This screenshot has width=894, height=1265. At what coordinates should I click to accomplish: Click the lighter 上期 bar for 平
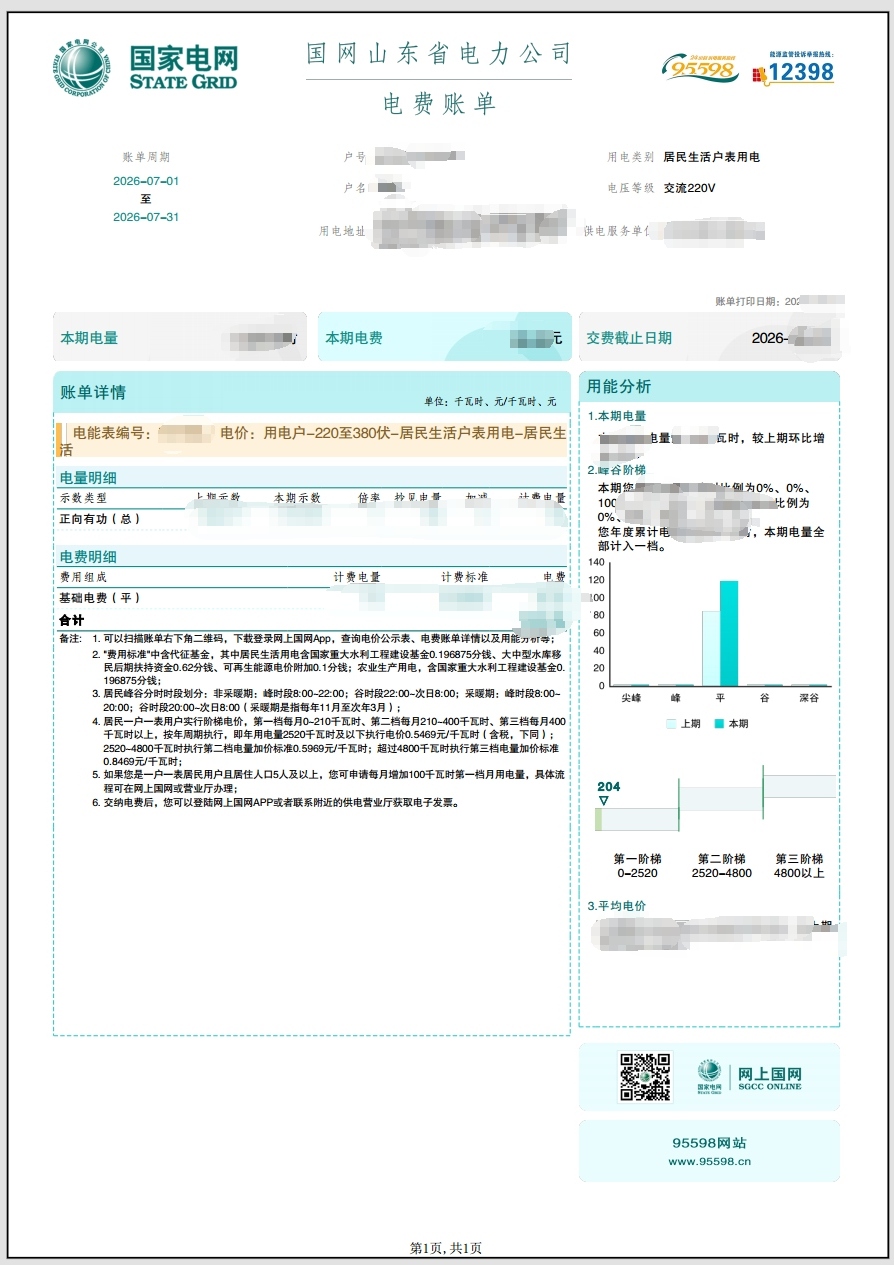pos(711,648)
